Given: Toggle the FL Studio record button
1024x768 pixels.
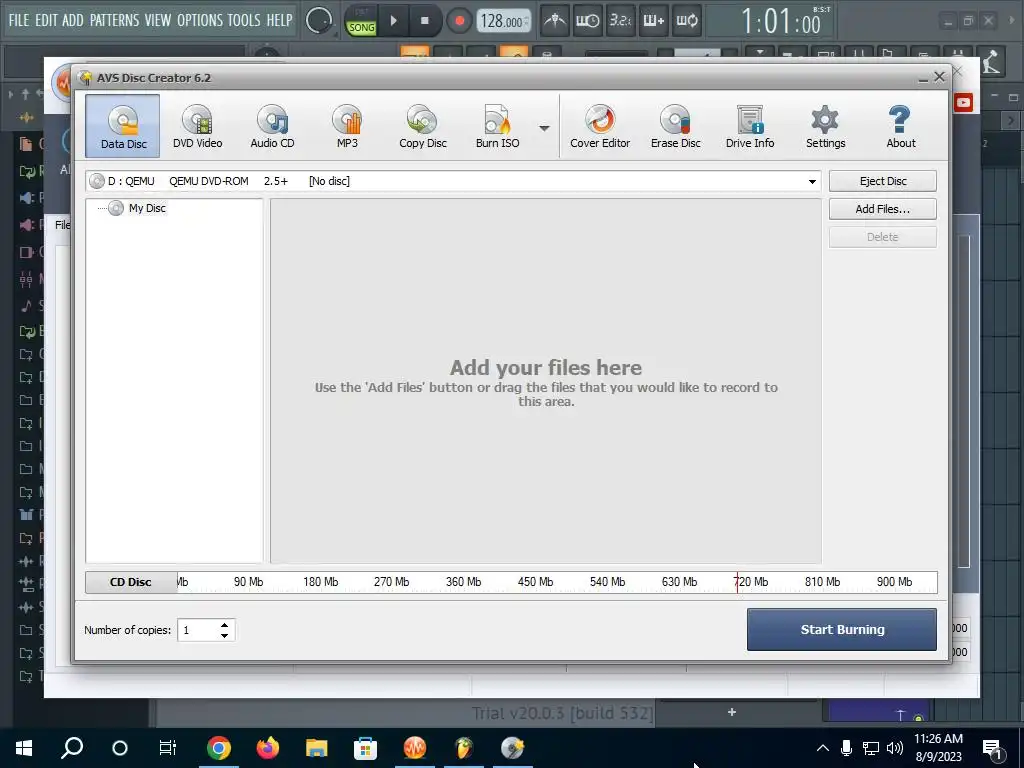Looking at the screenshot, I should click(x=459, y=21).
